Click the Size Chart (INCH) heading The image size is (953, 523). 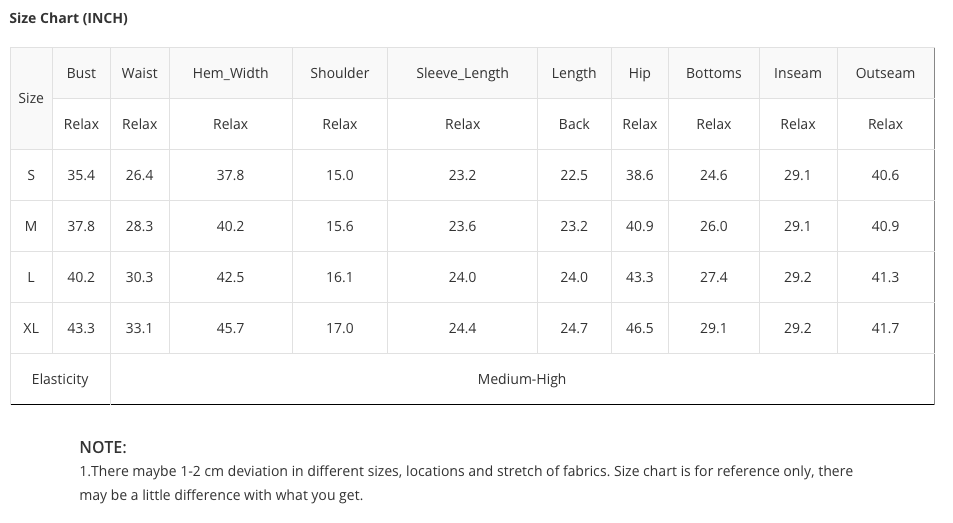[x=68, y=18]
